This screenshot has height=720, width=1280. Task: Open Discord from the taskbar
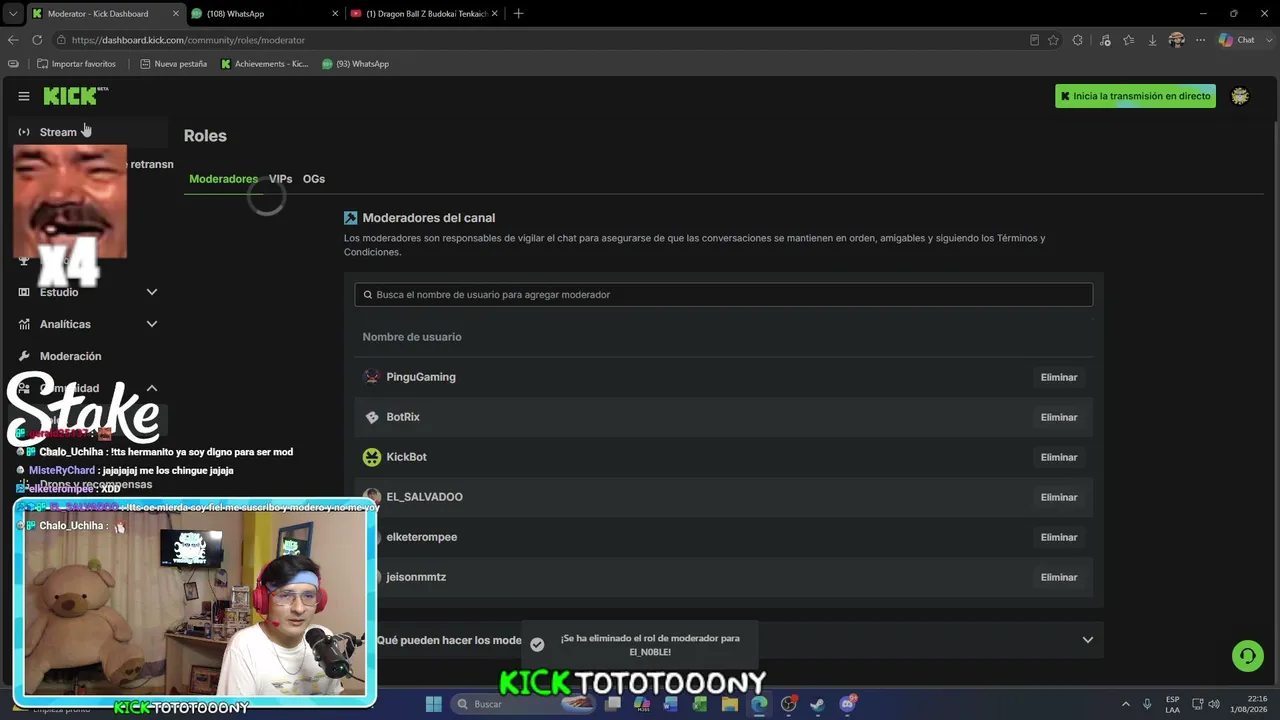848,704
